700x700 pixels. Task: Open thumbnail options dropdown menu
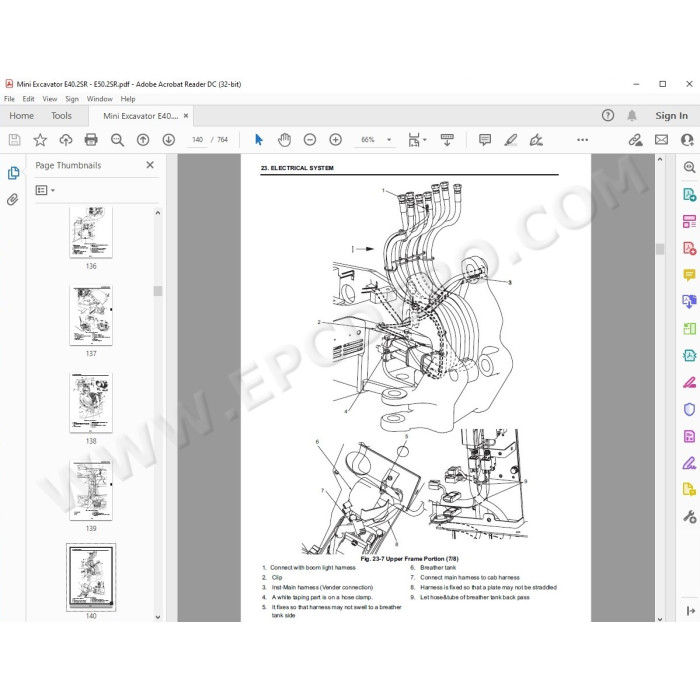click(45, 191)
